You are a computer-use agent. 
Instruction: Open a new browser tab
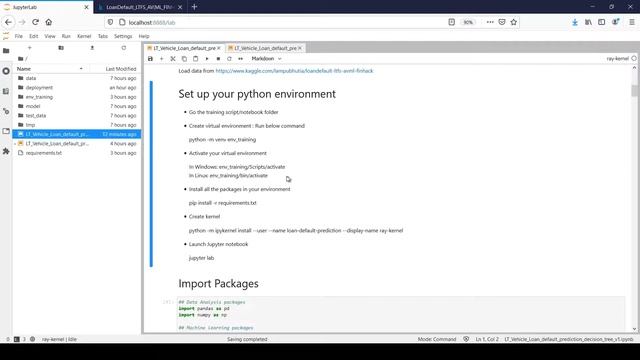[194, 7]
